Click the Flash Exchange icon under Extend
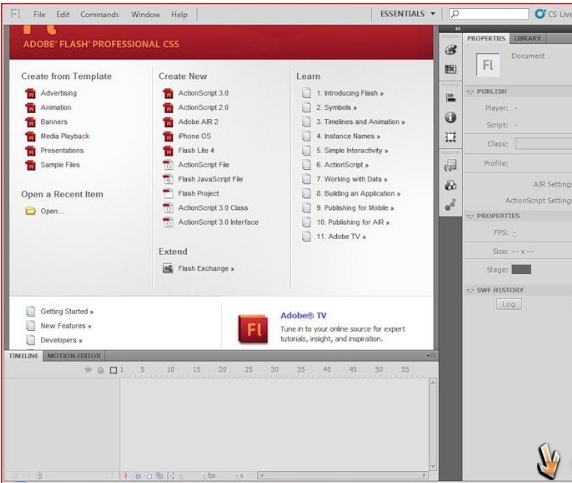The image size is (572, 483). (168, 268)
